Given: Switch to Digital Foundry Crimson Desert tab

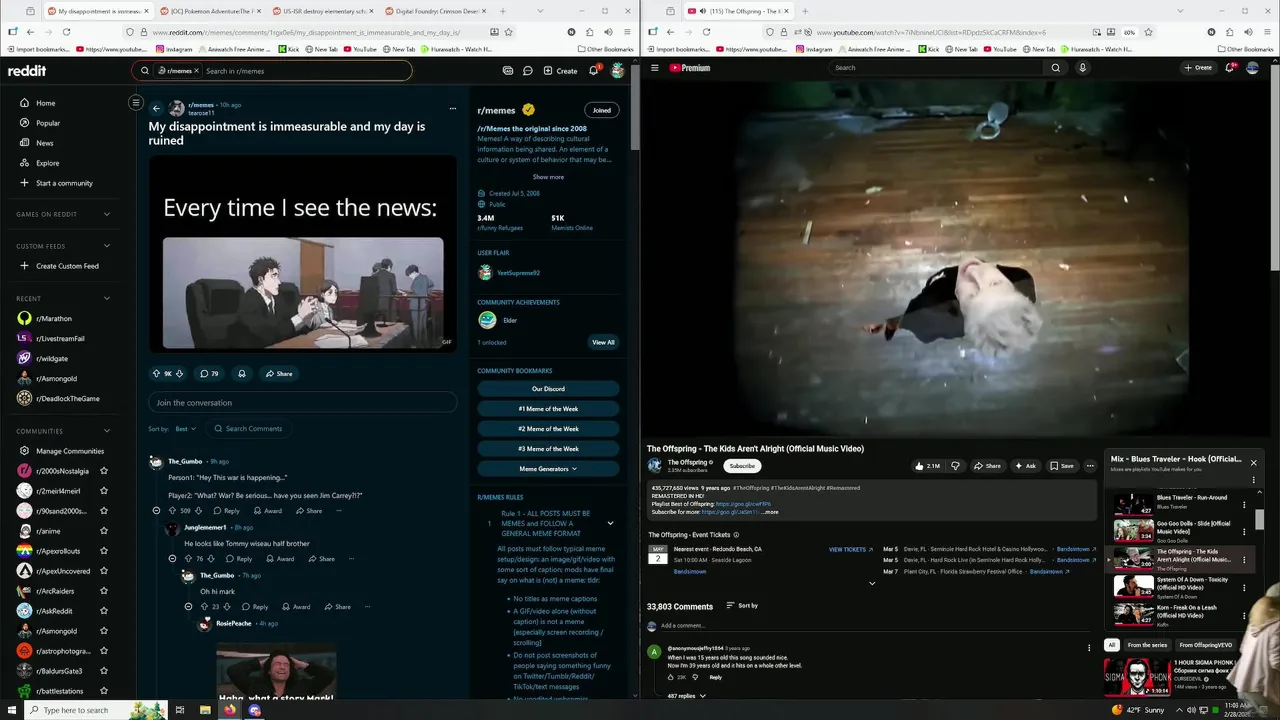Looking at the screenshot, I should (435, 11).
